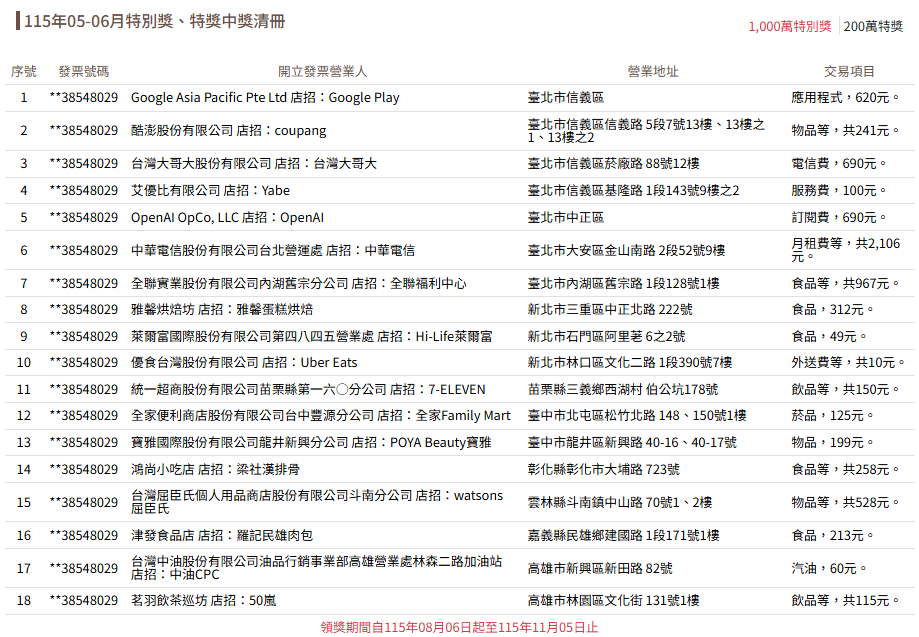Click address 高雄市林園區文化街 131號1樓
Screen dimensions: 919x637
coord(613,601)
